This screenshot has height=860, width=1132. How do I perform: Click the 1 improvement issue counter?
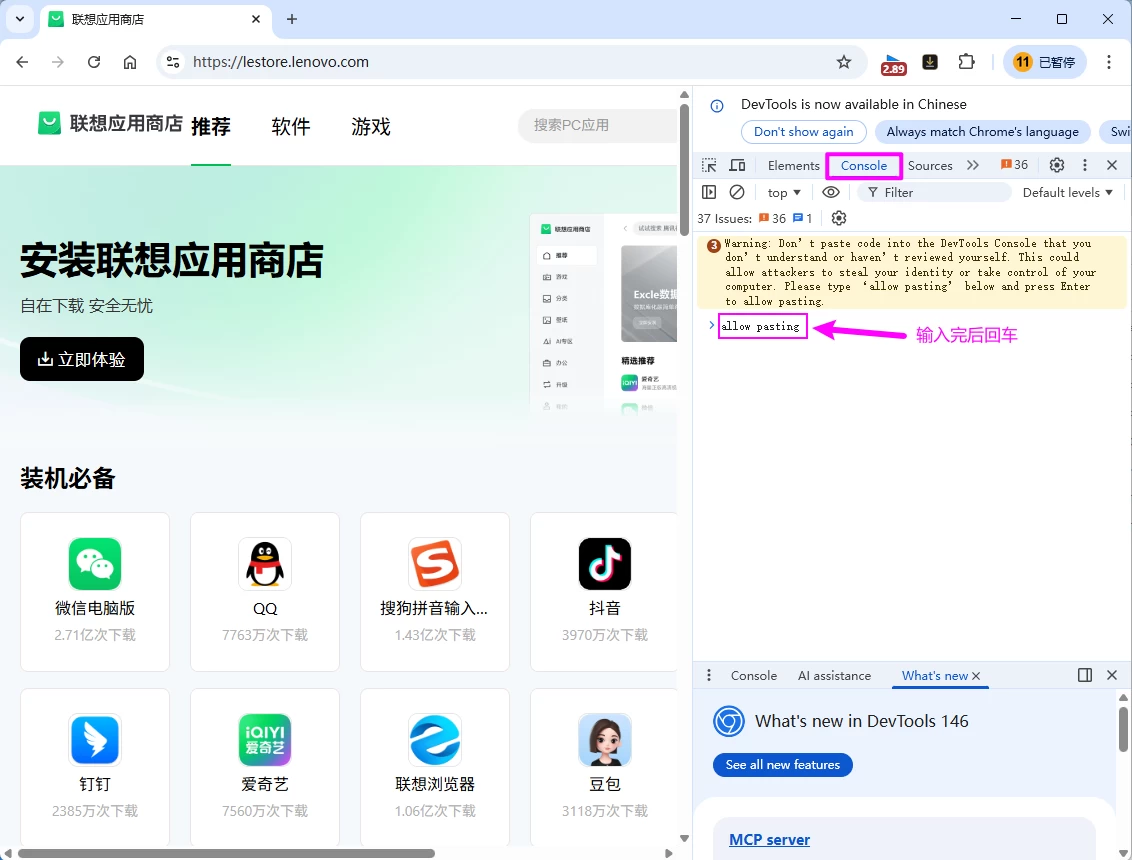[x=802, y=218]
